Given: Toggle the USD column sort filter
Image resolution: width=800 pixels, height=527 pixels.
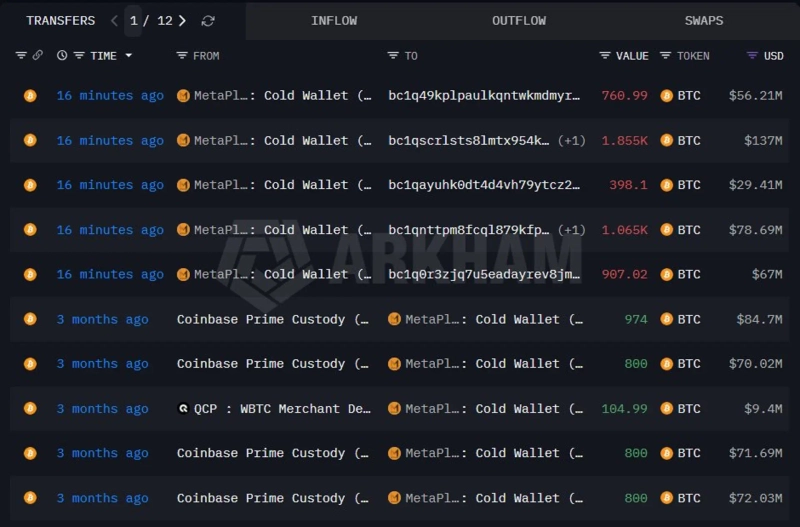Looking at the screenshot, I should point(752,56).
